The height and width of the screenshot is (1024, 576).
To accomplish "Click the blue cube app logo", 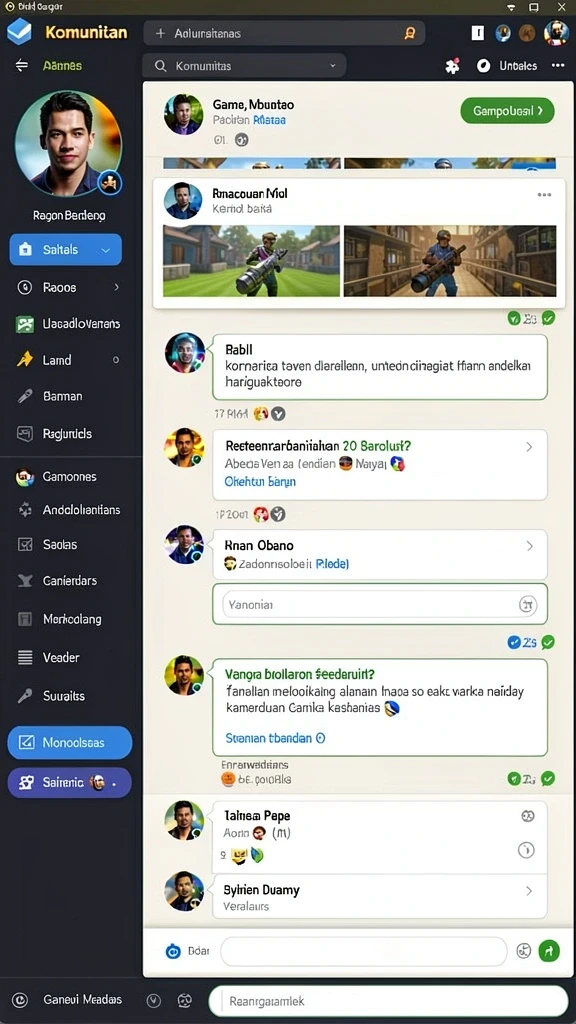I will coord(19,31).
